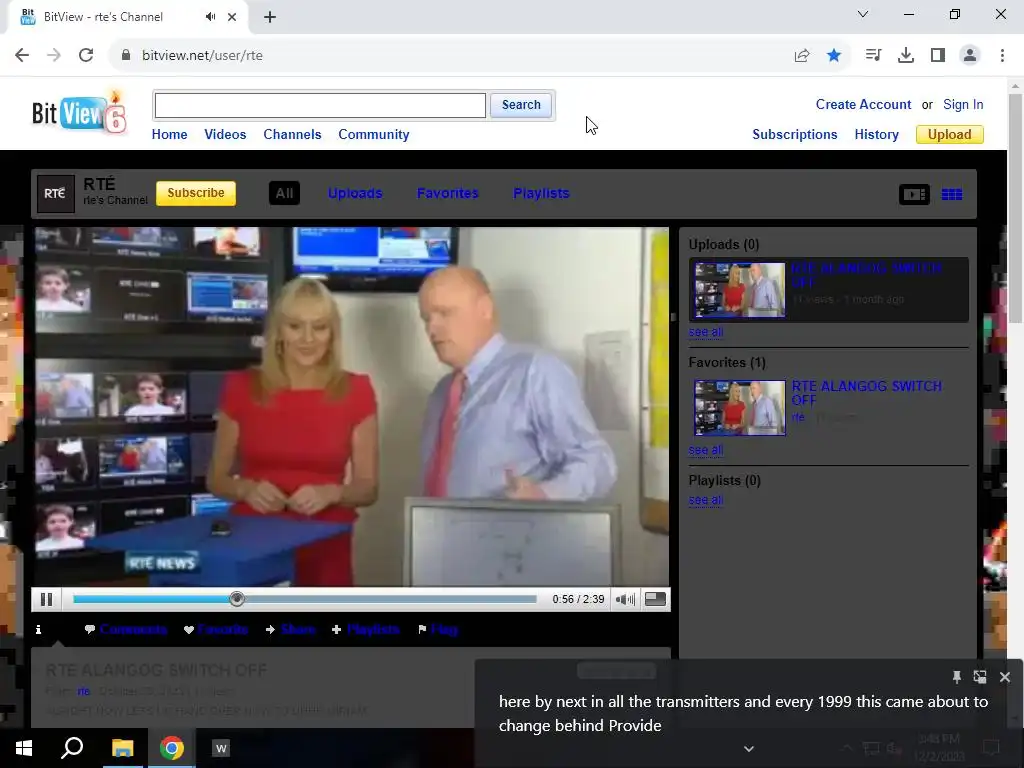Click the browser address bar URL
This screenshot has height=768, width=1024.
click(202, 56)
